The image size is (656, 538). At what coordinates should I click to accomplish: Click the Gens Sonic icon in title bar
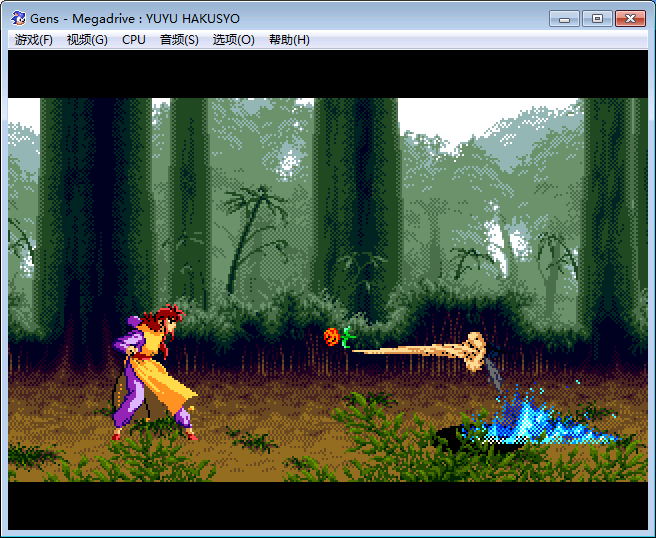coord(18,18)
